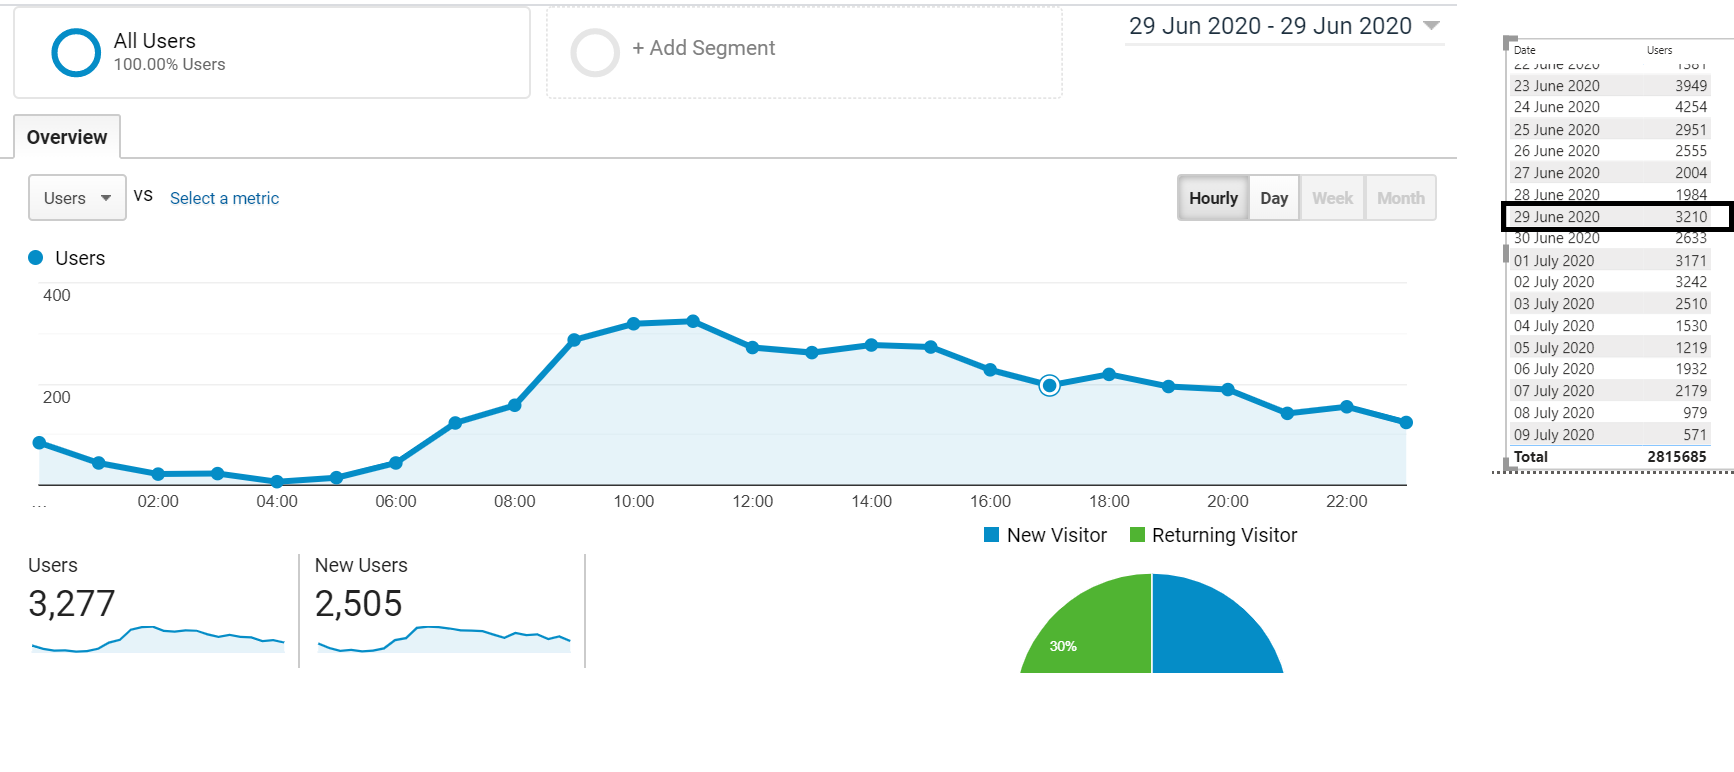
Task: Click the Total value 2815685
Action: point(1677,457)
